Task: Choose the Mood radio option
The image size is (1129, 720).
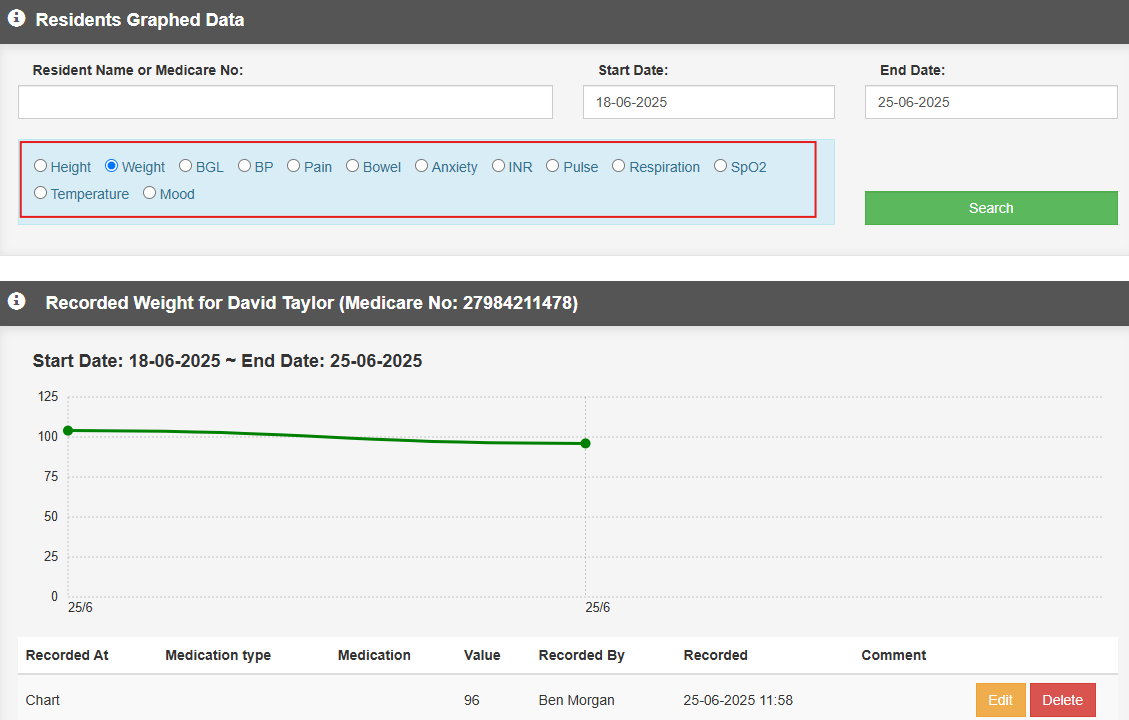Action: coord(149,193)
